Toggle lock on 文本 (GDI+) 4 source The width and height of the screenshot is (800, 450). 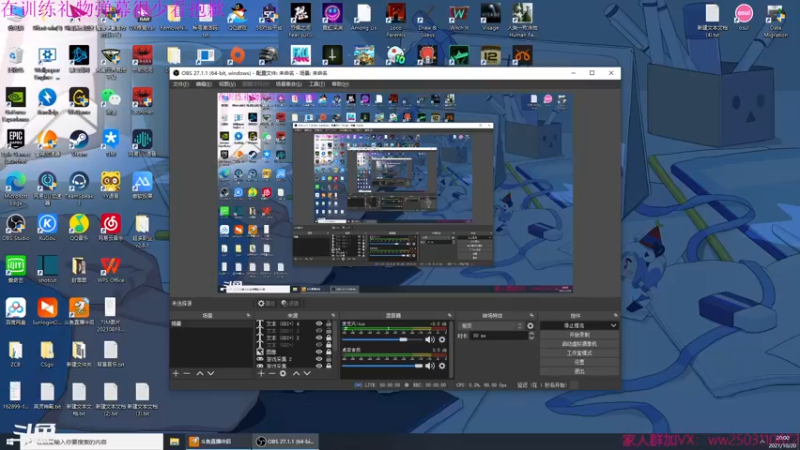pyautogui.click(x=329, y=323)
